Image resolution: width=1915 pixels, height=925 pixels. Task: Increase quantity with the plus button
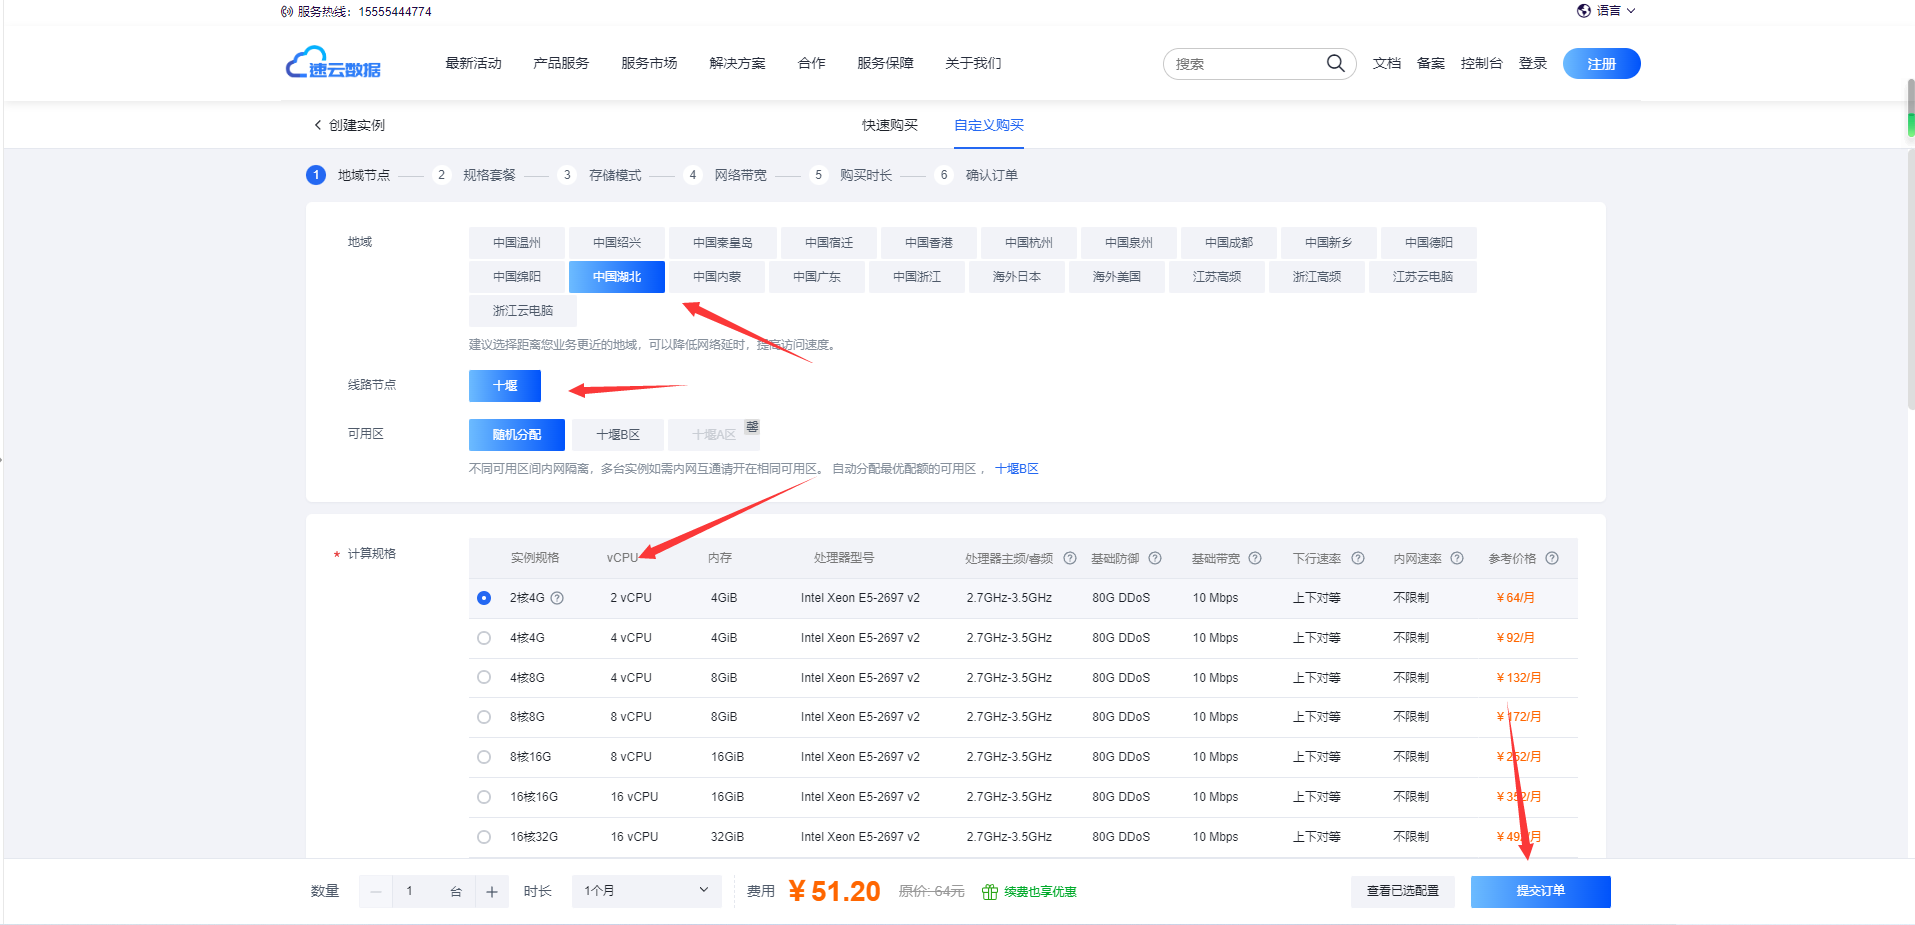(x=492, y=892)
